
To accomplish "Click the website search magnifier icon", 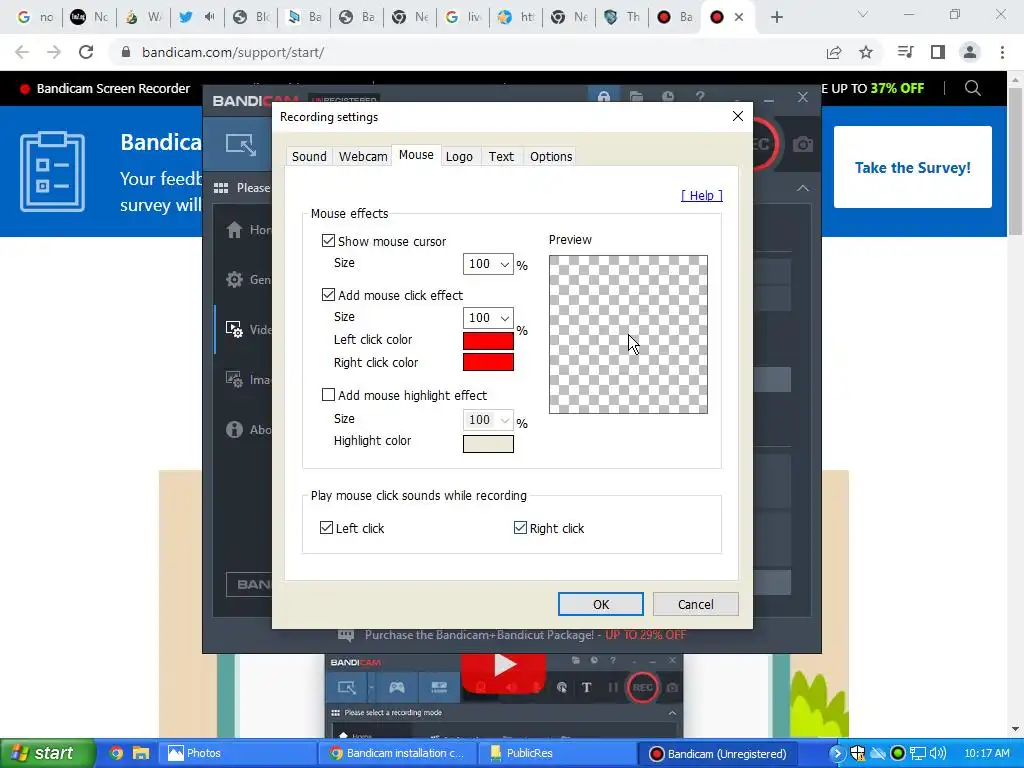I will click(972, 88).
